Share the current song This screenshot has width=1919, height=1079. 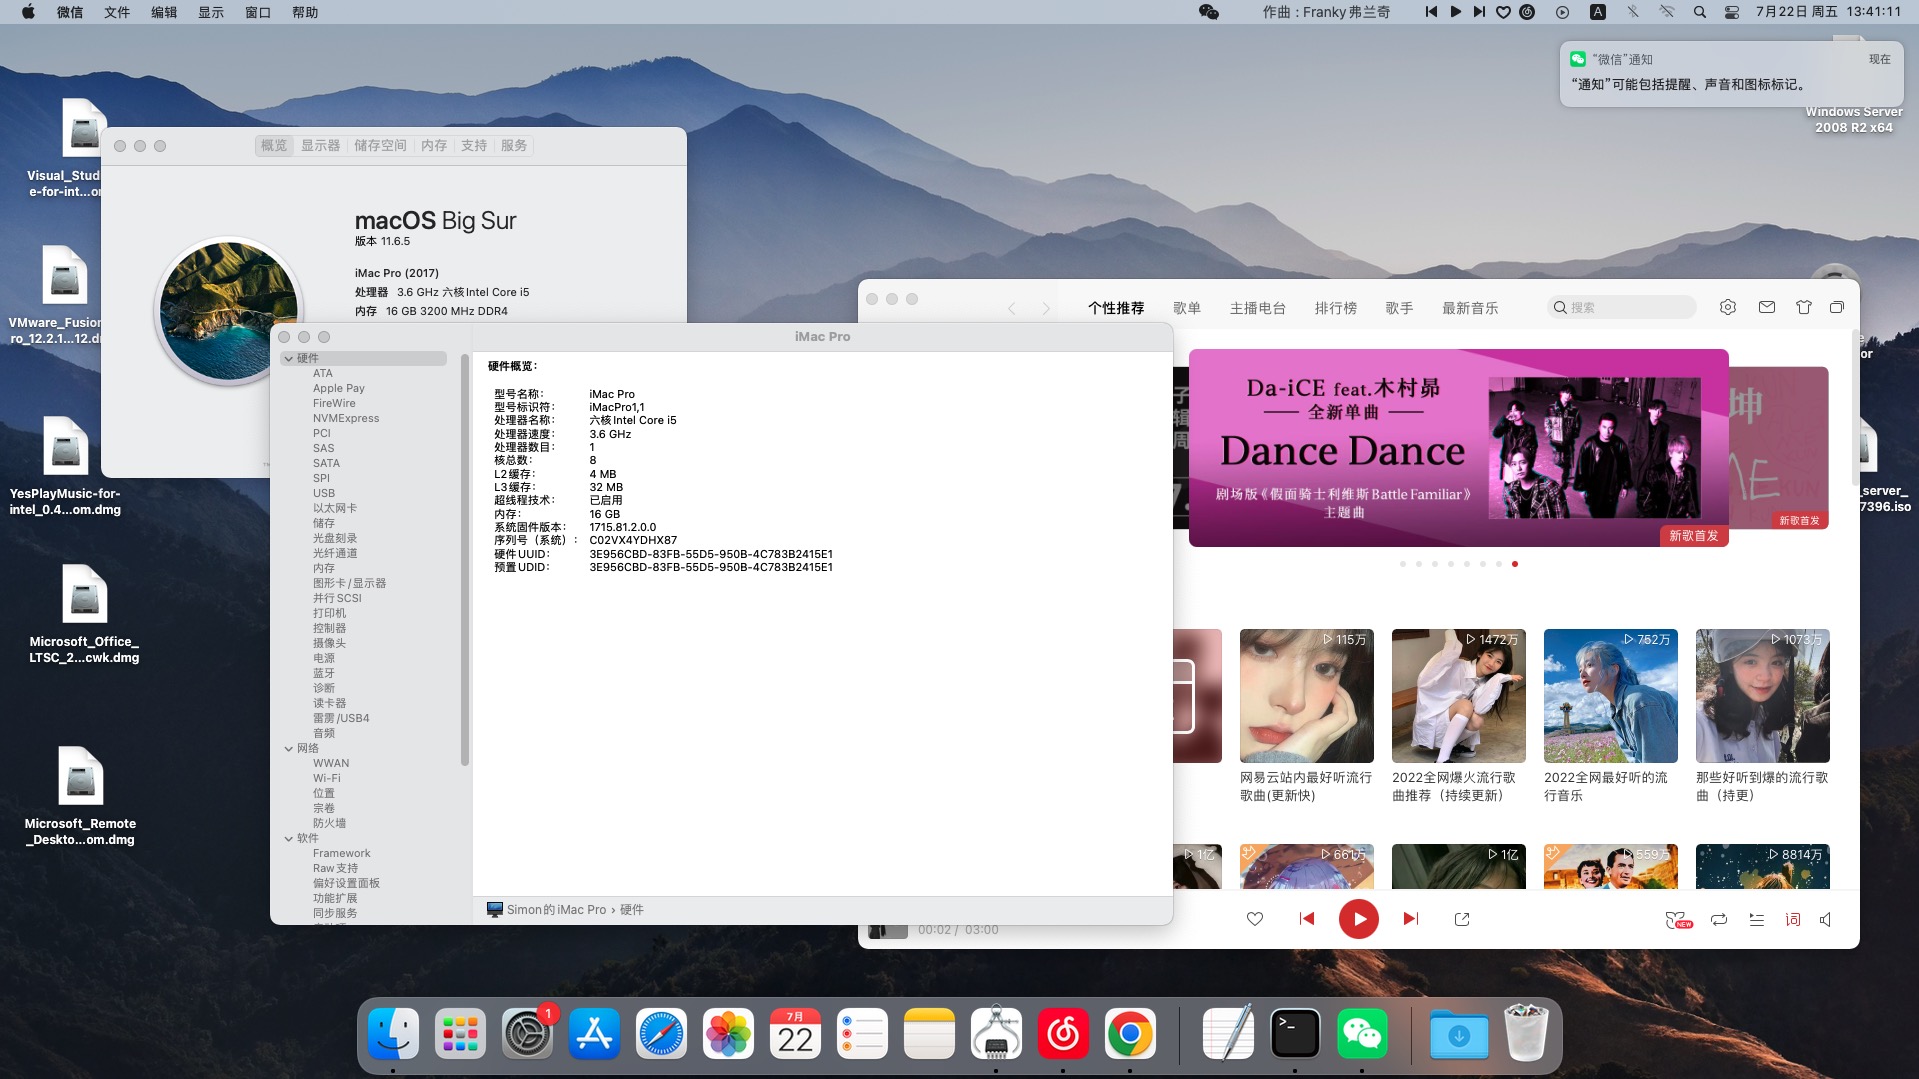(1462, 919)
